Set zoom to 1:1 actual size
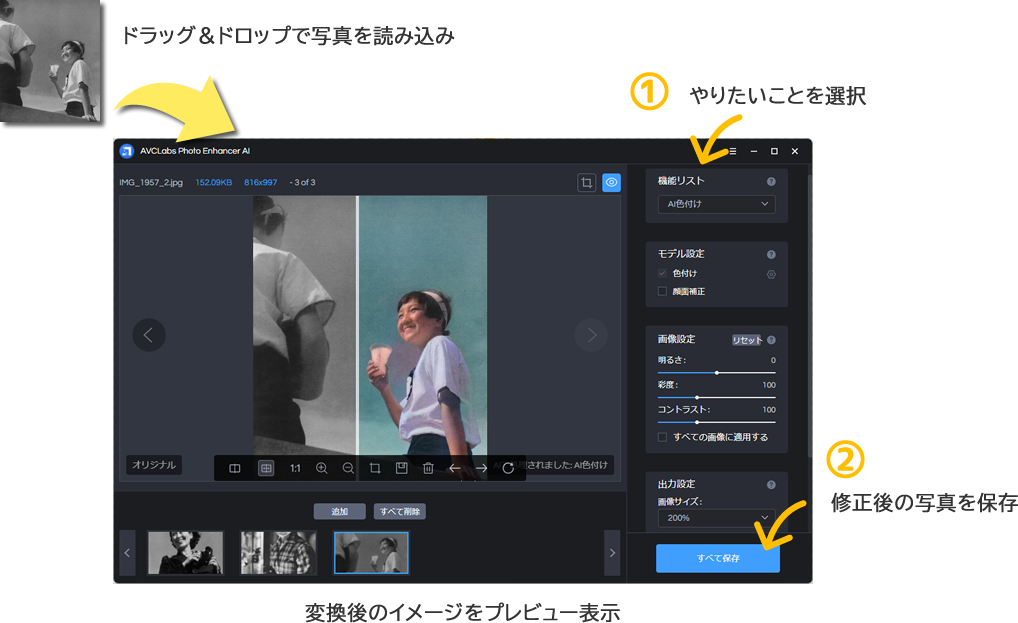1018x623 pixels. point(295,468)
